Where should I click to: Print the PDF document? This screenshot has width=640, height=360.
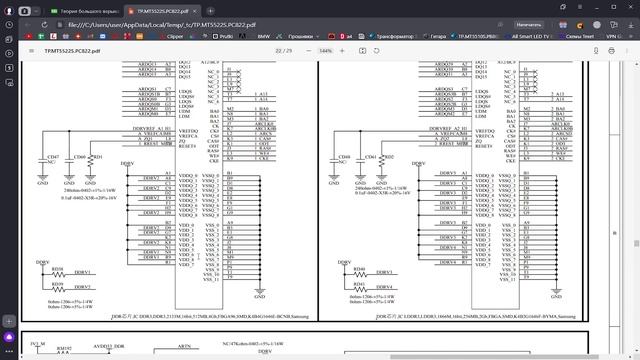(x=611, y=51)
